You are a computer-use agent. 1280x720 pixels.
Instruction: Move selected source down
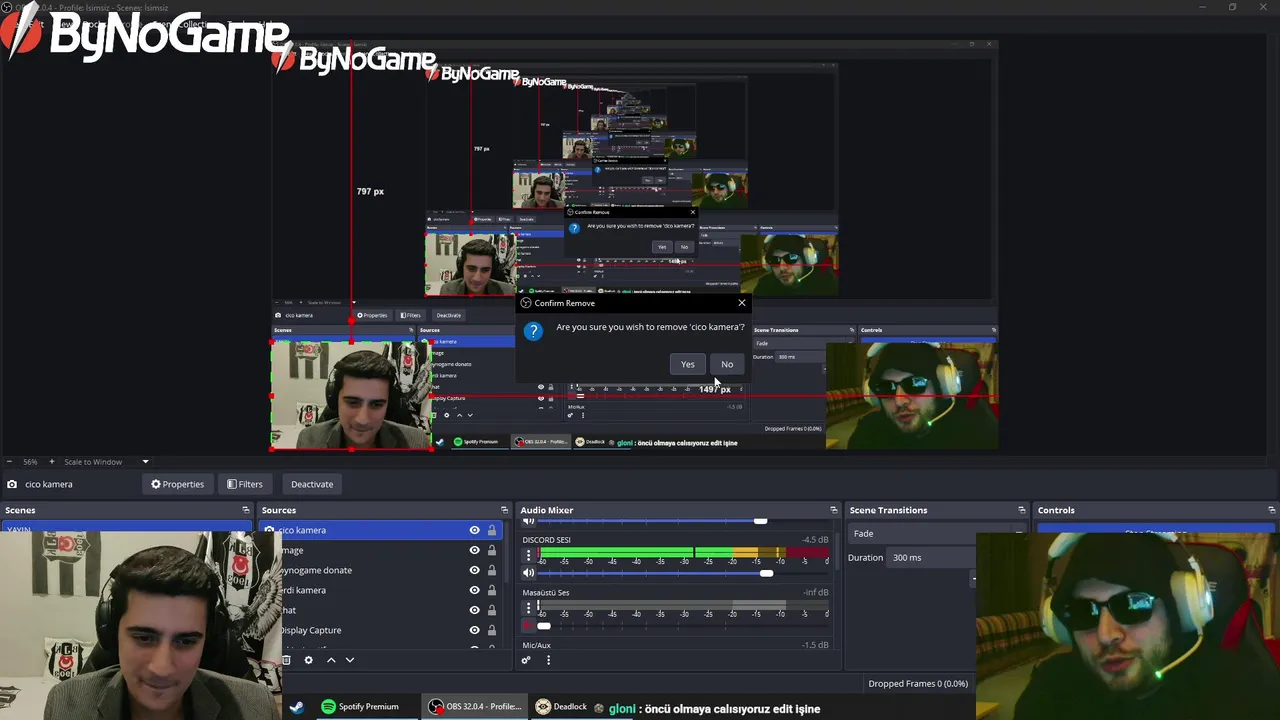pyautogui.click(x=349, y=660)
